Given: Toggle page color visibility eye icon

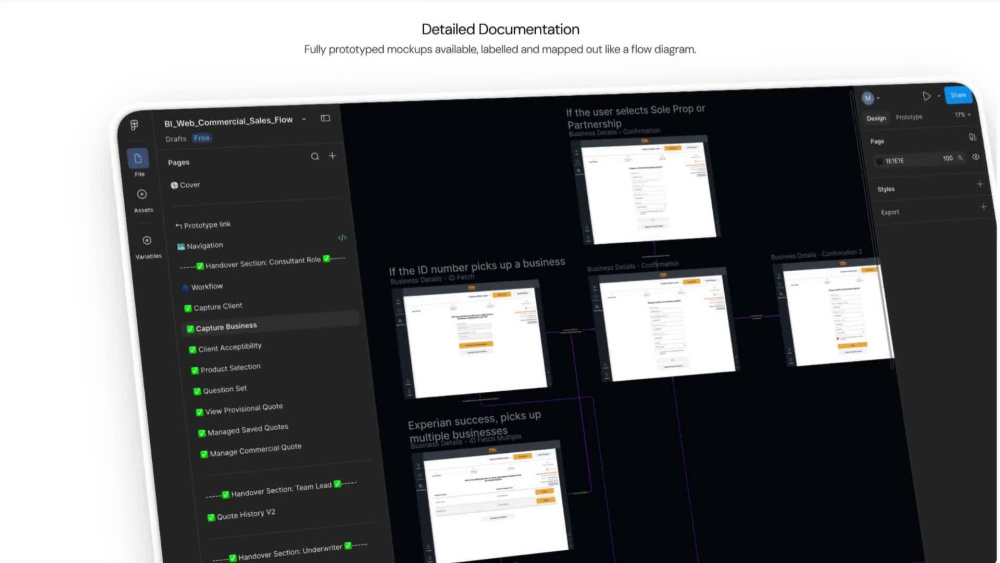Looking at the screenshot, I should tap(976, 157).
